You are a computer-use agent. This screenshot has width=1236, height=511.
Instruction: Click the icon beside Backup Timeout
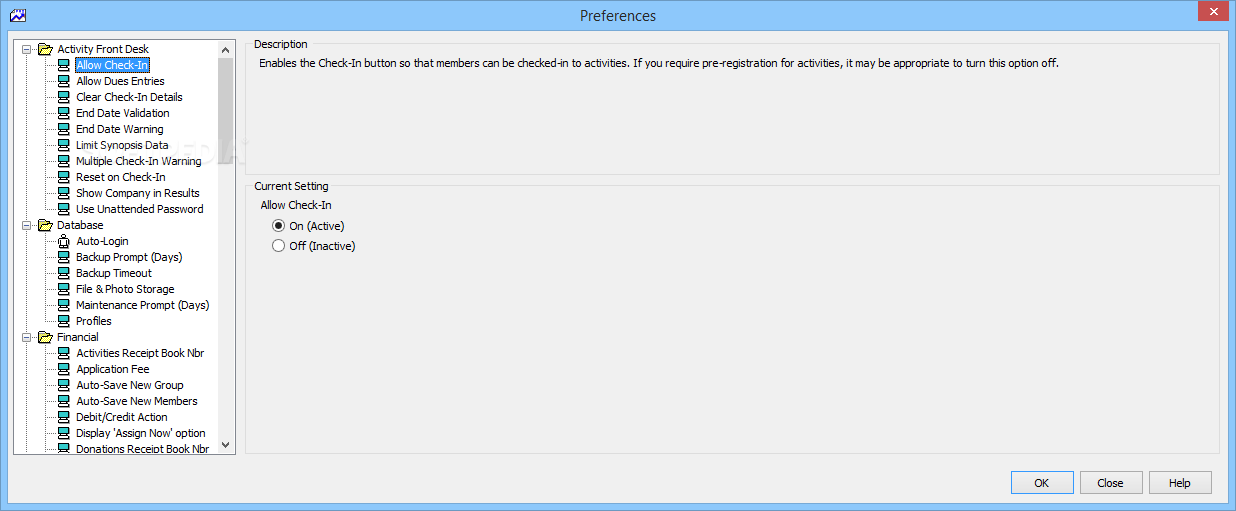[64, 273]
